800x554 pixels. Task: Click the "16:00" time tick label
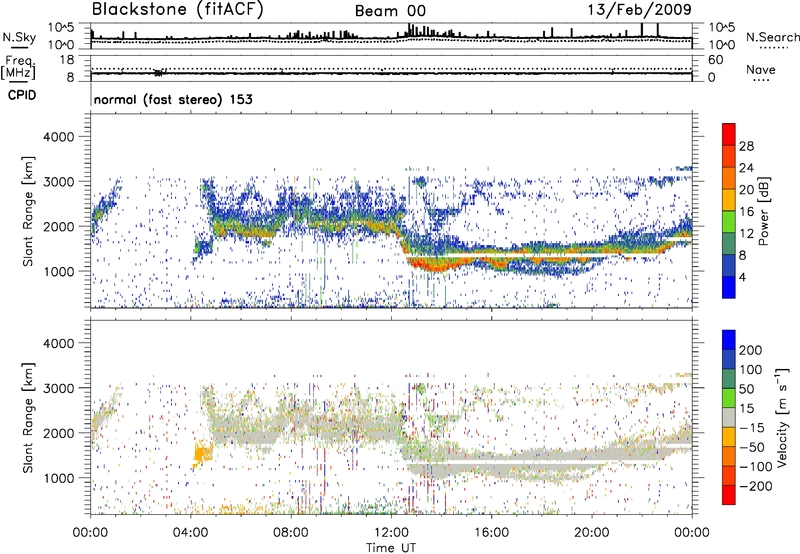pyautogui.click(x=491, y=533)
